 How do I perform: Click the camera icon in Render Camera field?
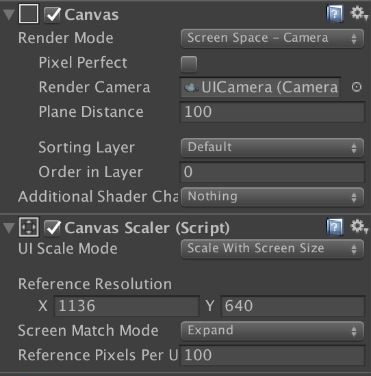point(191,88)
